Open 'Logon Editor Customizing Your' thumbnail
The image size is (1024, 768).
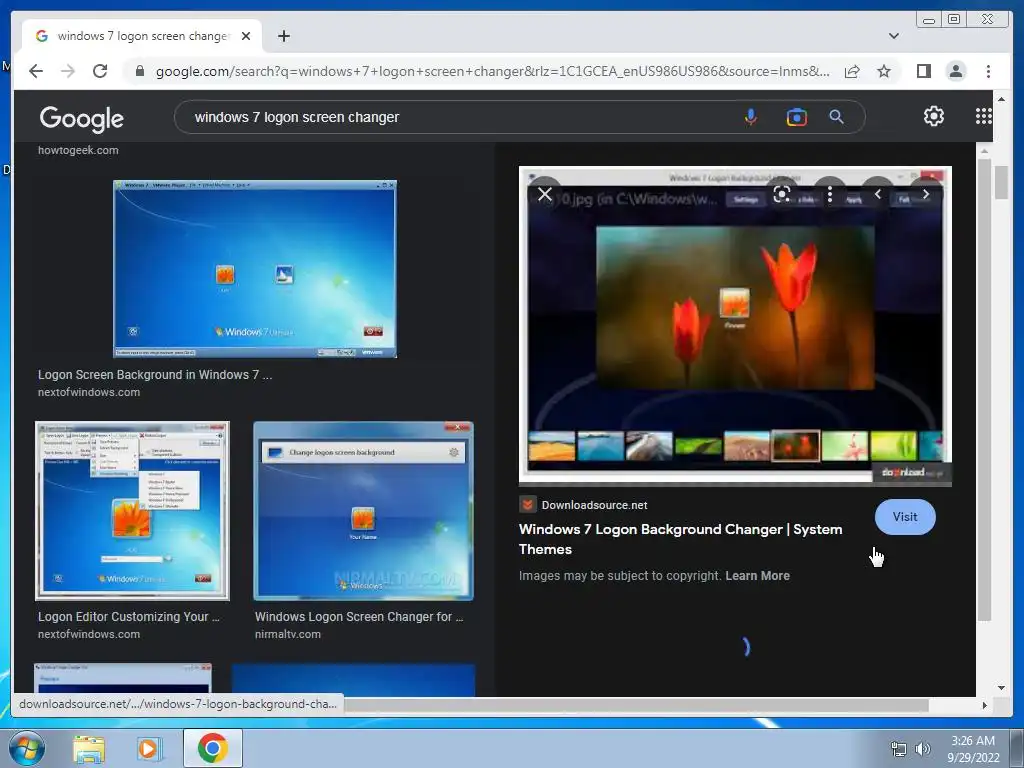tap(132, 511)
